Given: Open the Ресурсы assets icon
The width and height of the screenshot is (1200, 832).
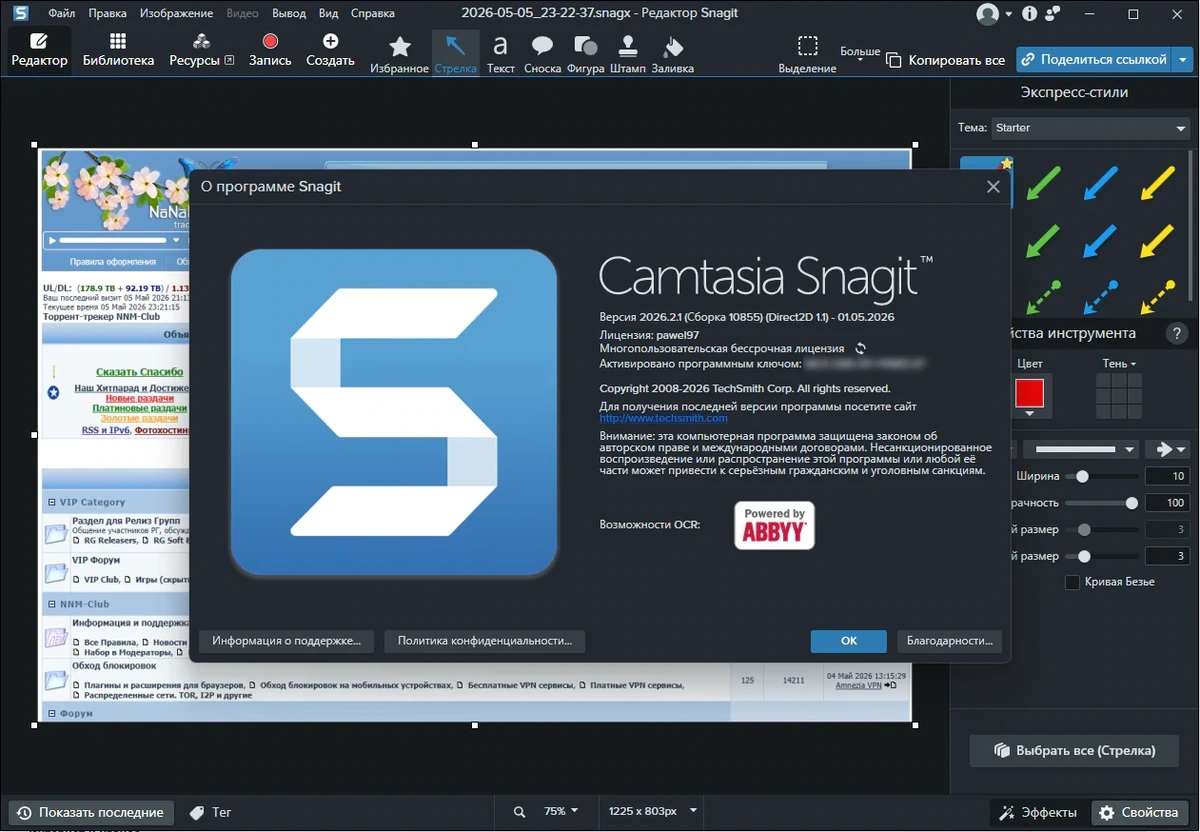Looking at the screenshot, I should [x=201, y=41].
